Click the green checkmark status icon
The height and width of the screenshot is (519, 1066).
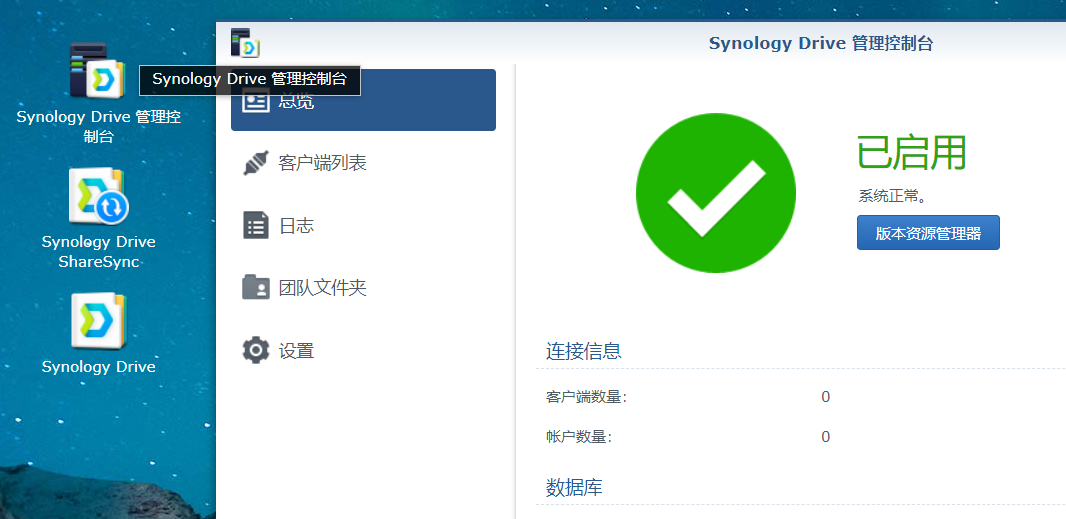tap(716, 193)
